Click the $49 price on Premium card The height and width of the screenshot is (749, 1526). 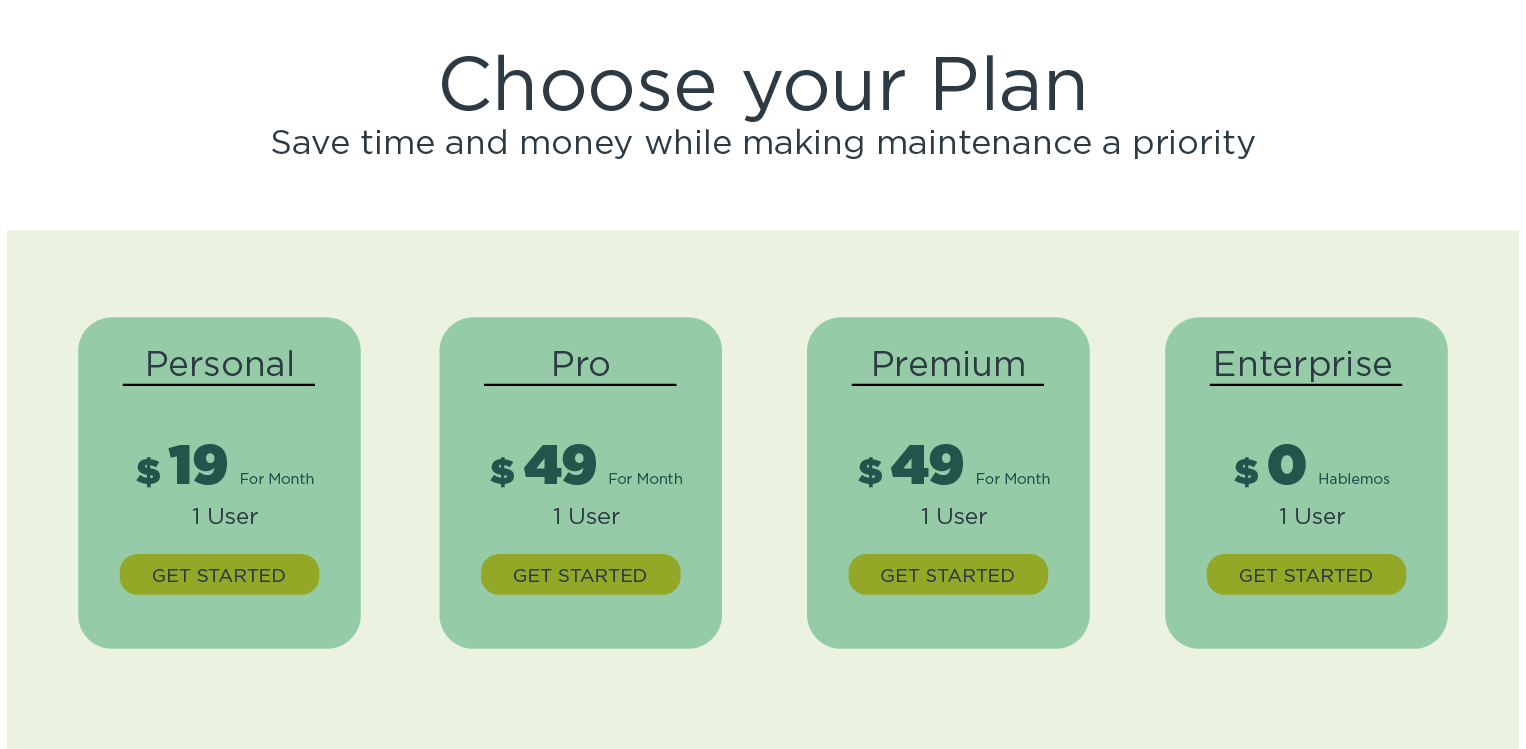point(911,466)
